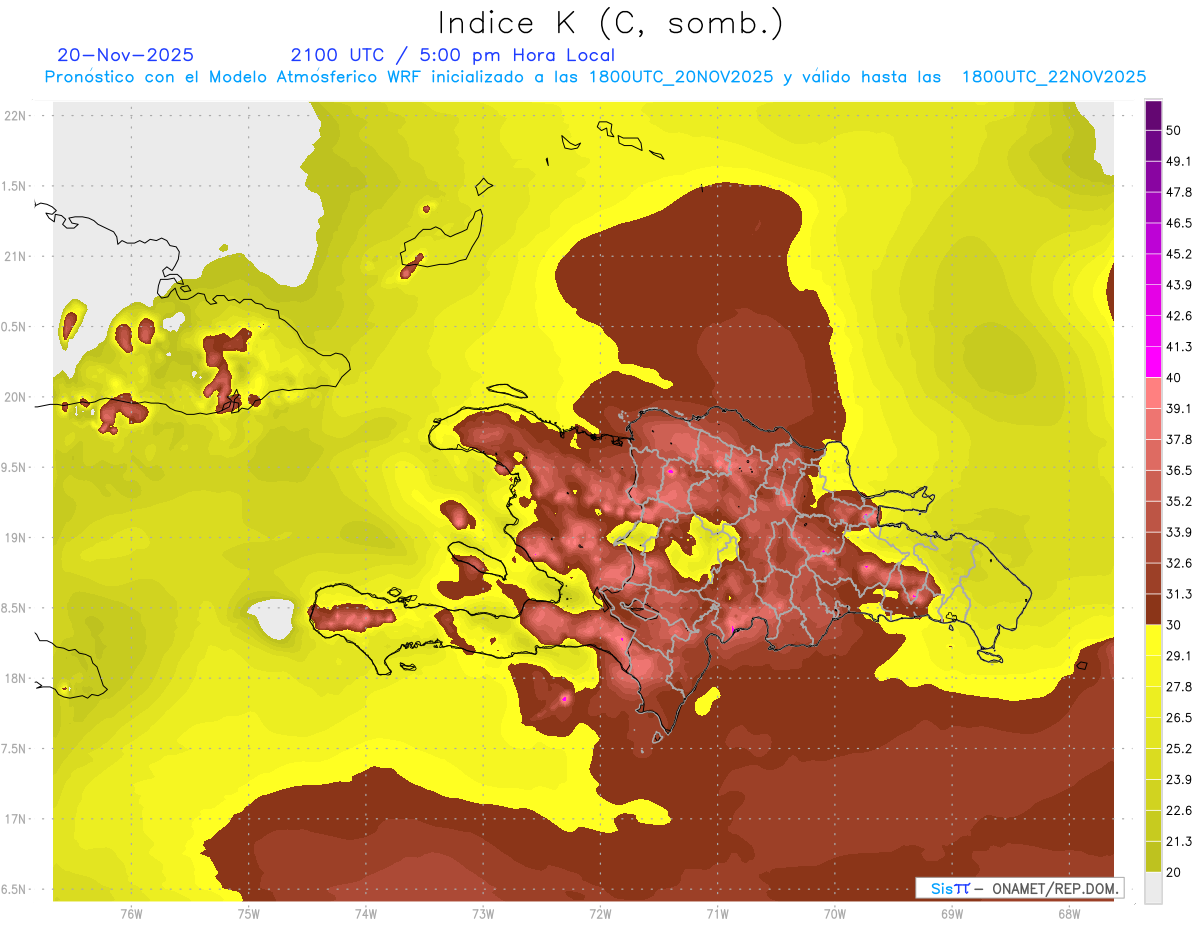1200x927 pixels.
Task: Click the '71W' longitude axis label
Action: pos(717,913)
